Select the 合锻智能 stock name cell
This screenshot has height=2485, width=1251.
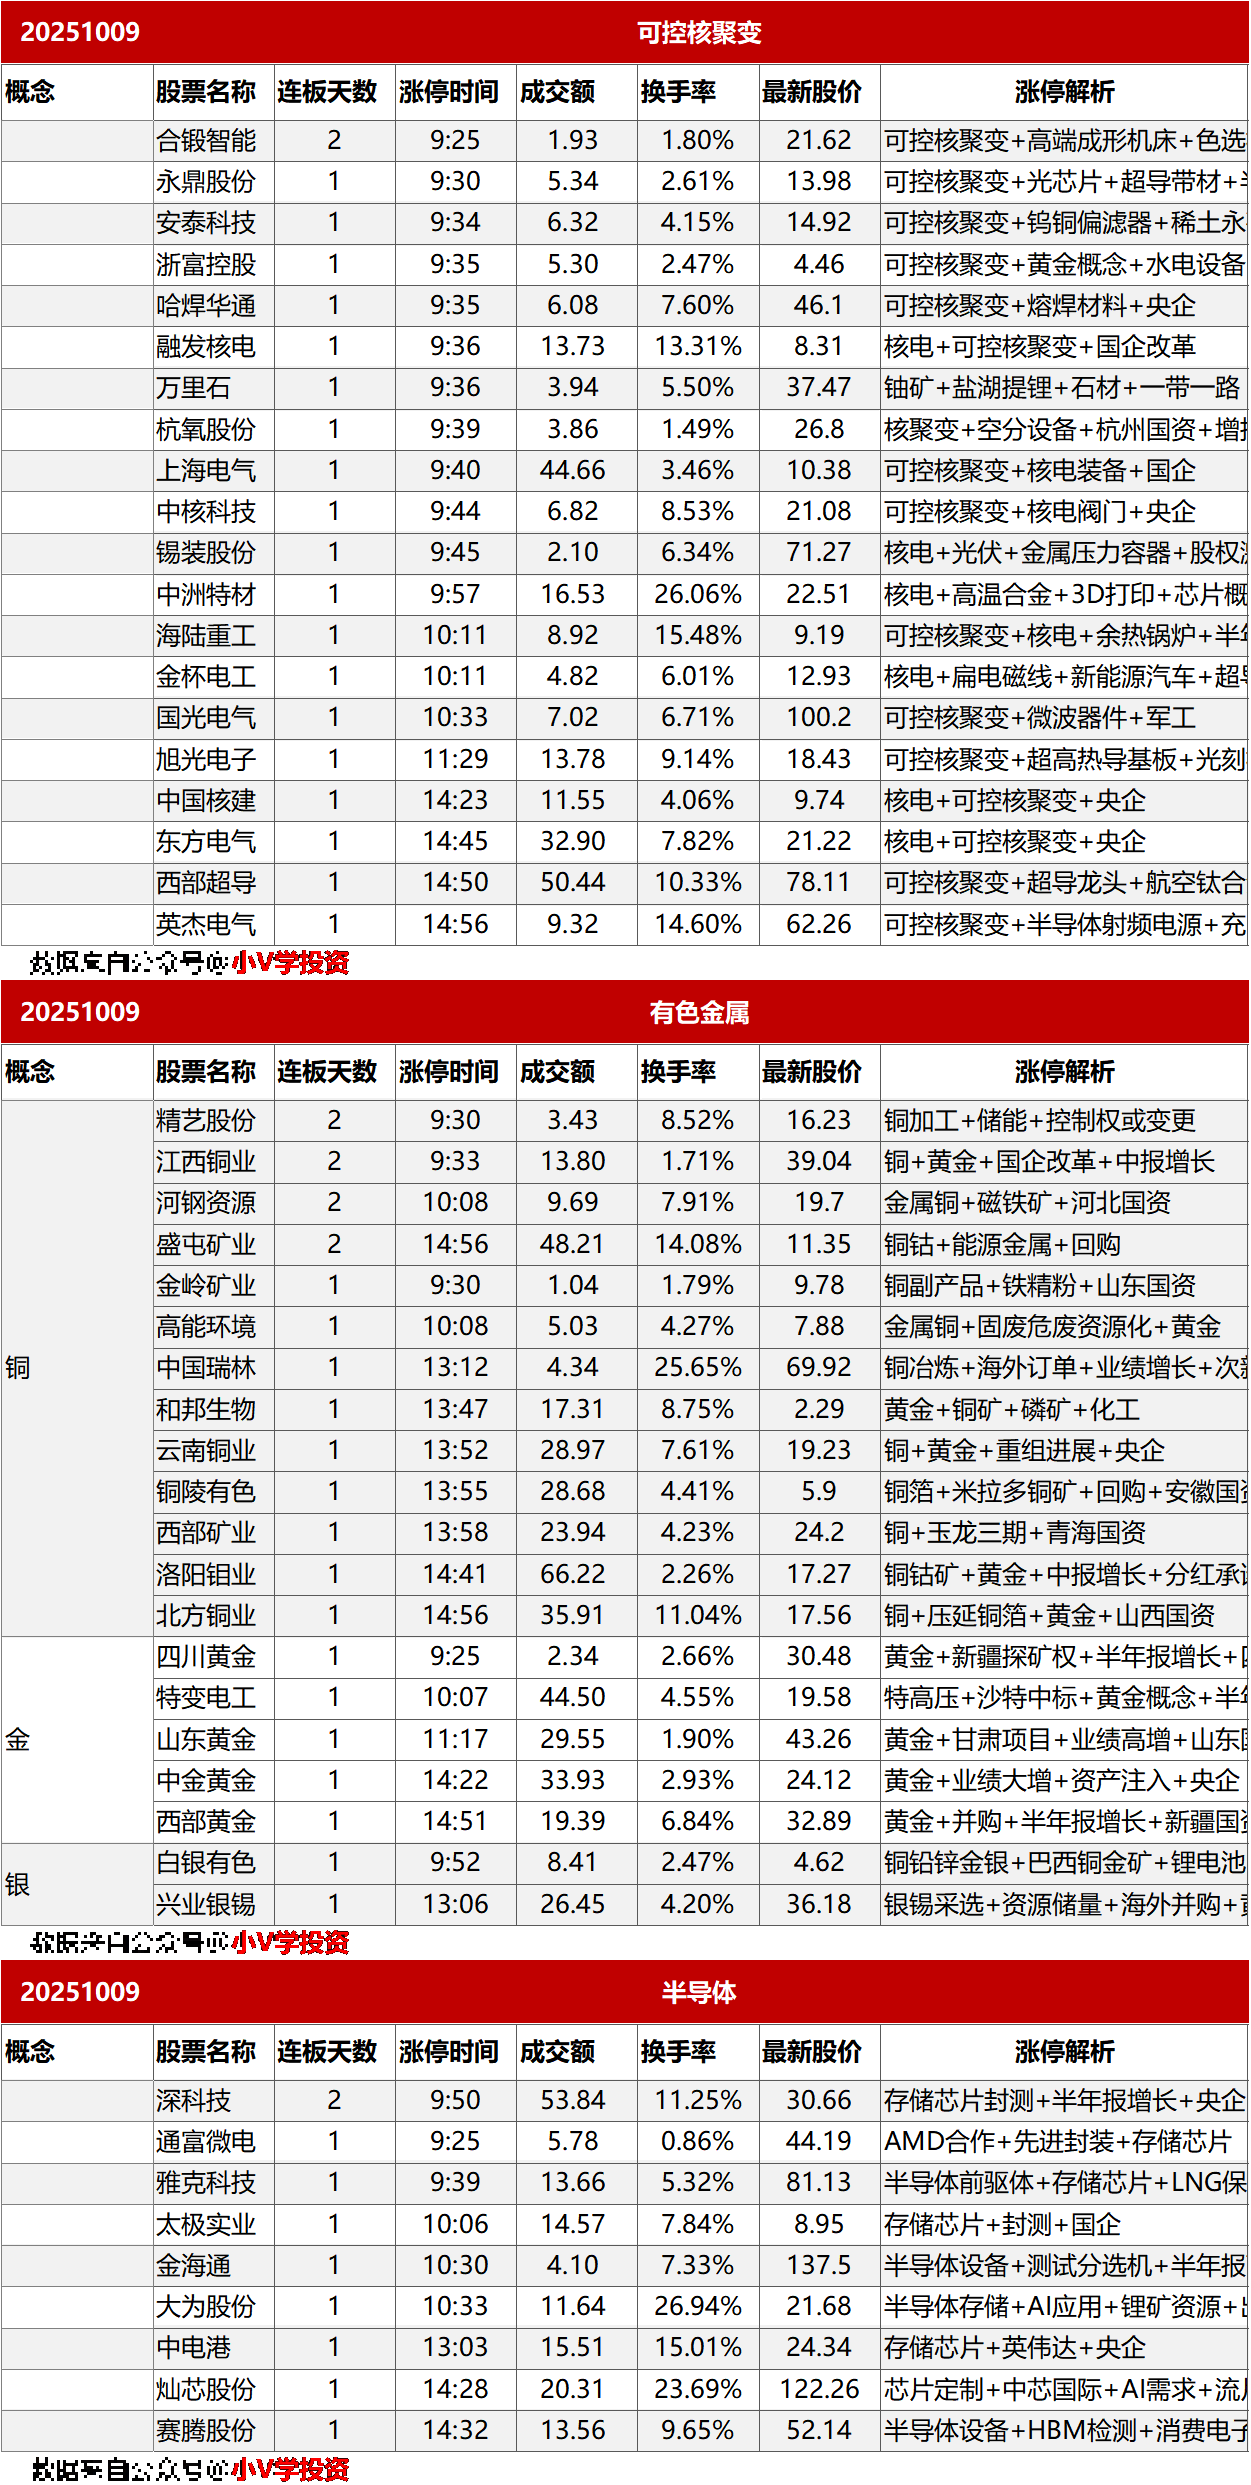pos(207,141)
